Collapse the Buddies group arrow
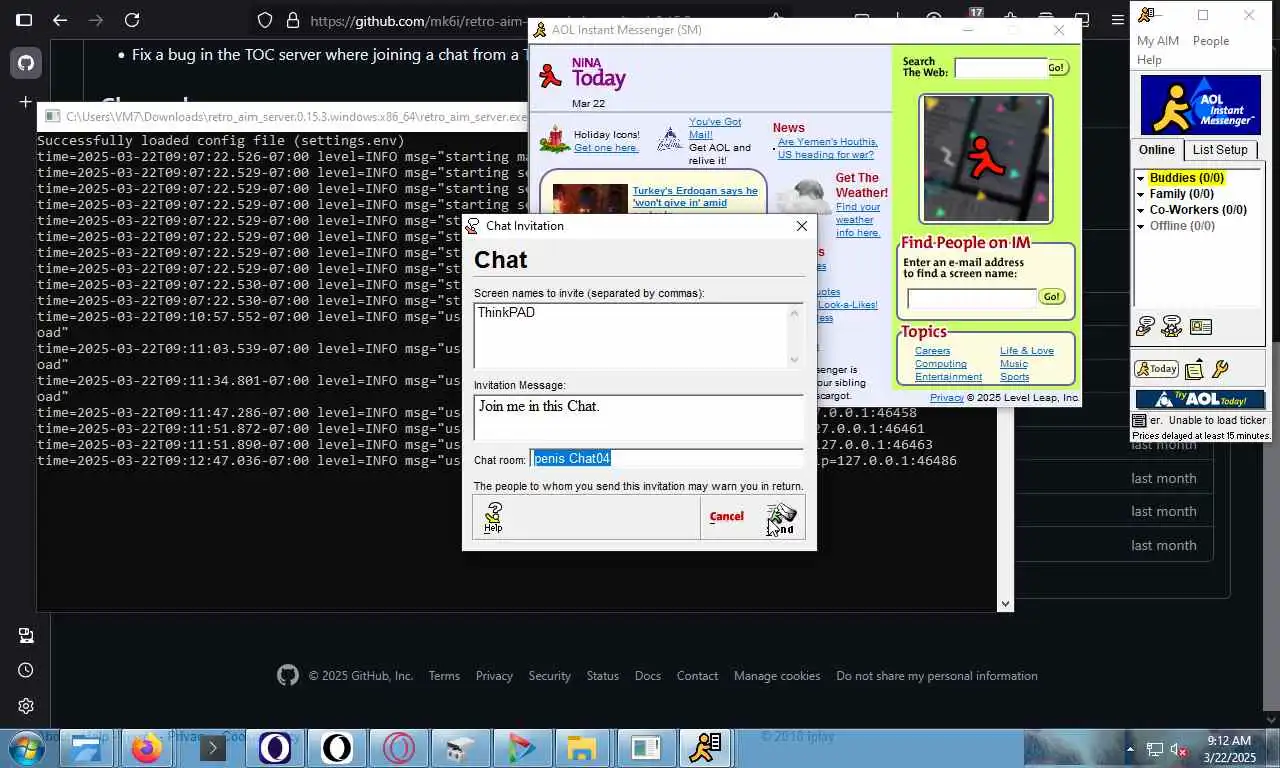The width and height of the screenshot is (1280, 768). pyautogui.click(x=1140, y=179)
